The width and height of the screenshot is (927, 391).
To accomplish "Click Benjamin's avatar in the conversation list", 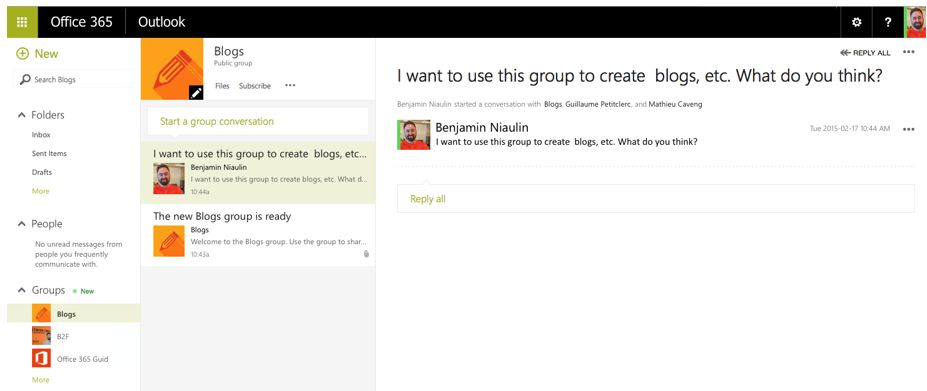I will (x=168, y=179).
